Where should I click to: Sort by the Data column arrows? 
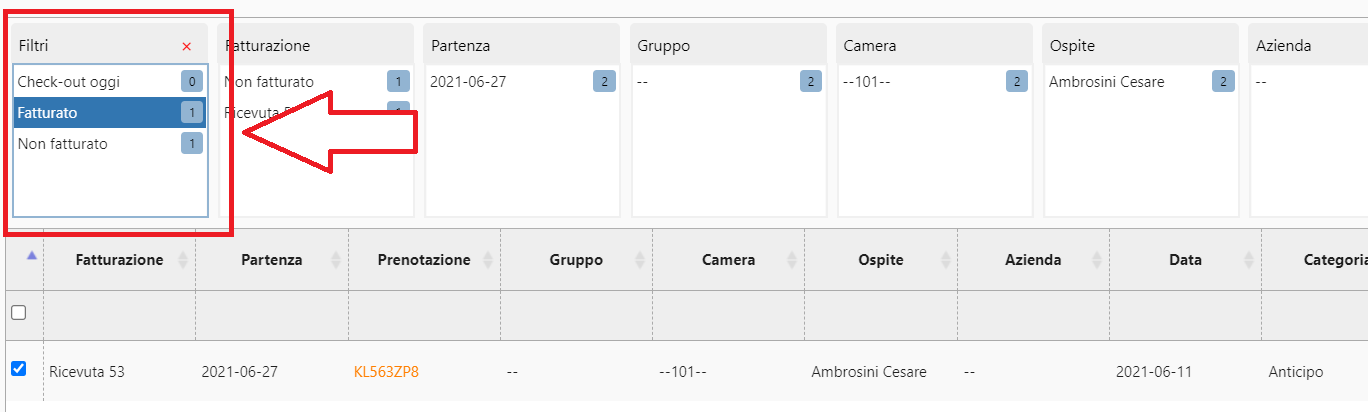click(1250, 260)
